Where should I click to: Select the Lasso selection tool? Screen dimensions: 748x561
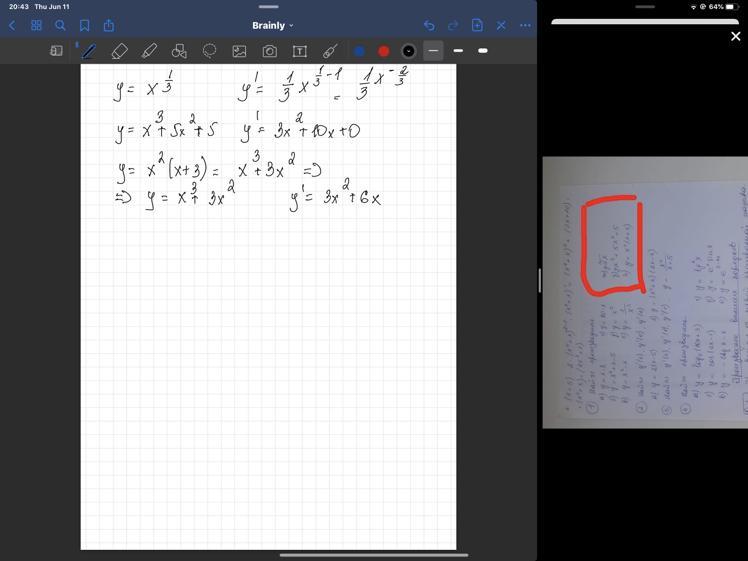[209, 51]
